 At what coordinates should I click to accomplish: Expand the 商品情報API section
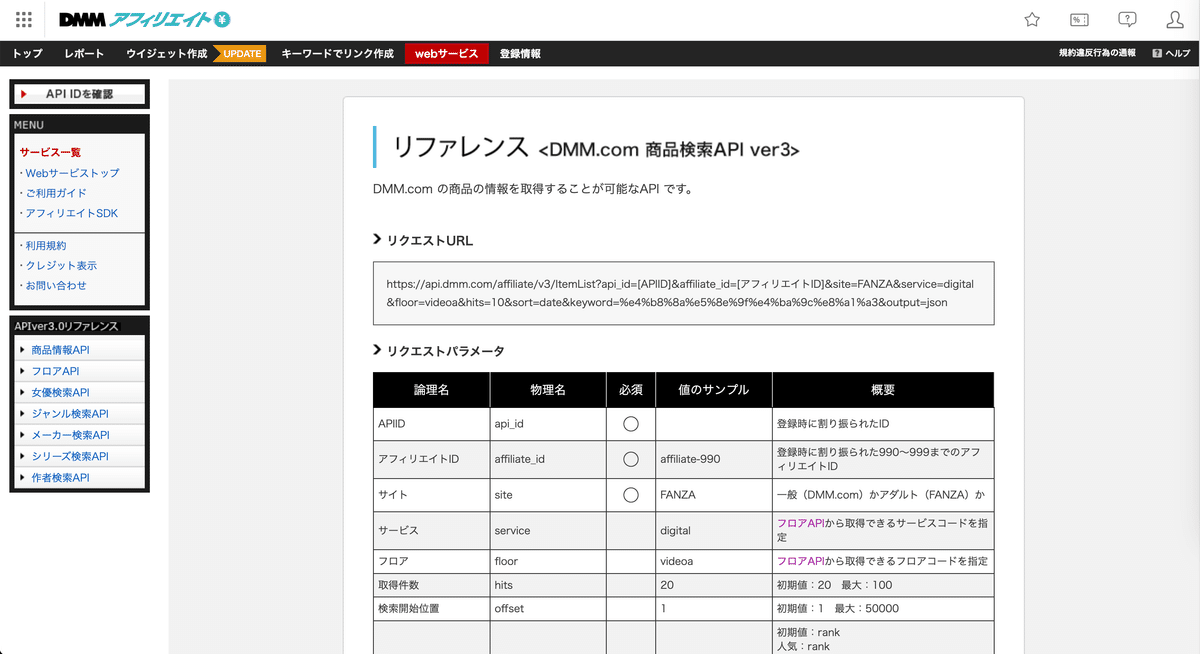[x=62, y=350]
